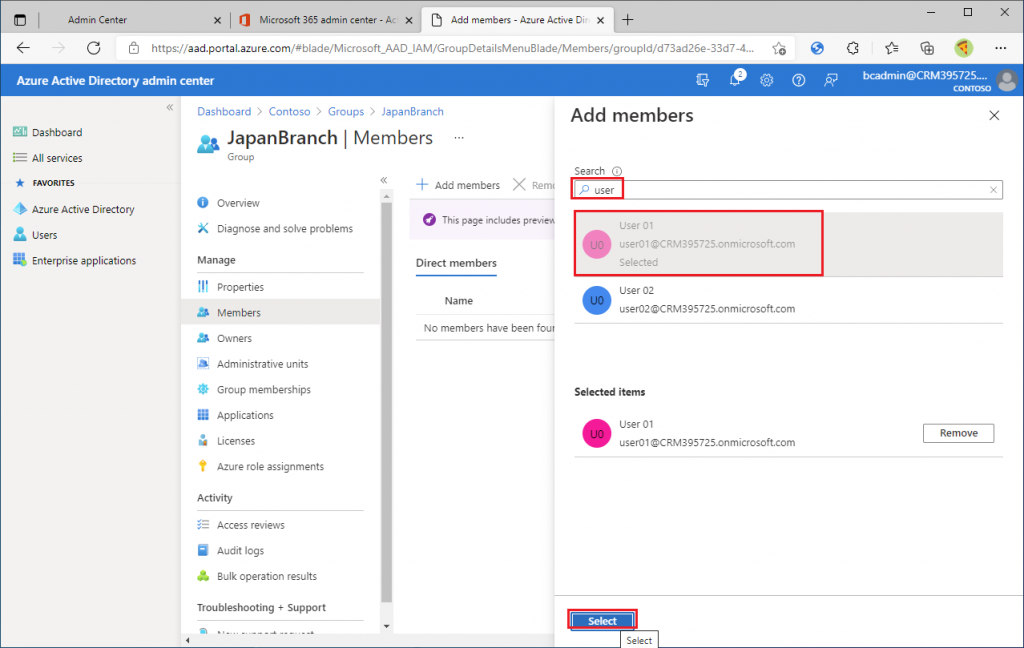Open browser favorites star-list icon

point(891,48)
